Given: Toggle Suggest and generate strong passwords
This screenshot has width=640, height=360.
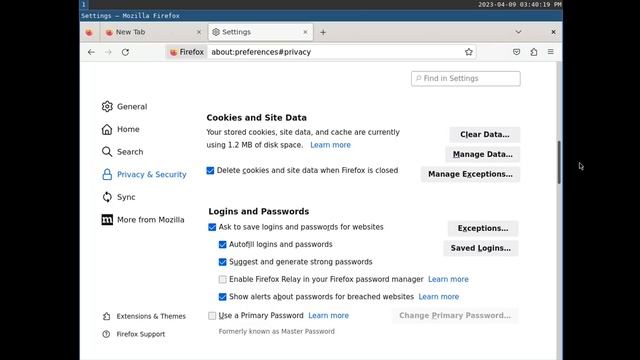Looking at the screenshot, I should tap(222, 262).
